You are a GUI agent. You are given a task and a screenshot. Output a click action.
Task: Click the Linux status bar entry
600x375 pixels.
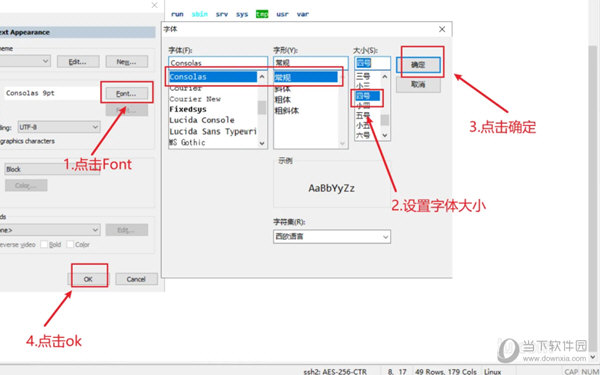pyautogui.click(x=492, y=371)
